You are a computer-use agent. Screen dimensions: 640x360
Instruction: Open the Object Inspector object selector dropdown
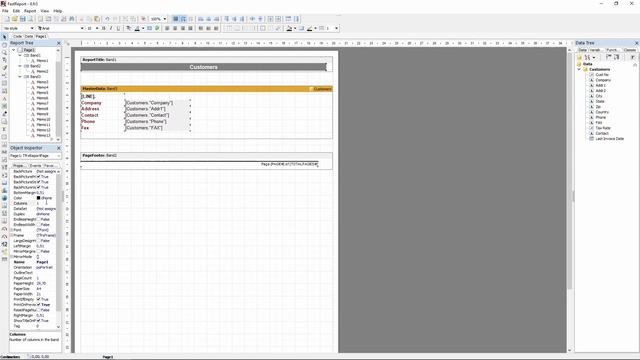(x=59, y=156)
